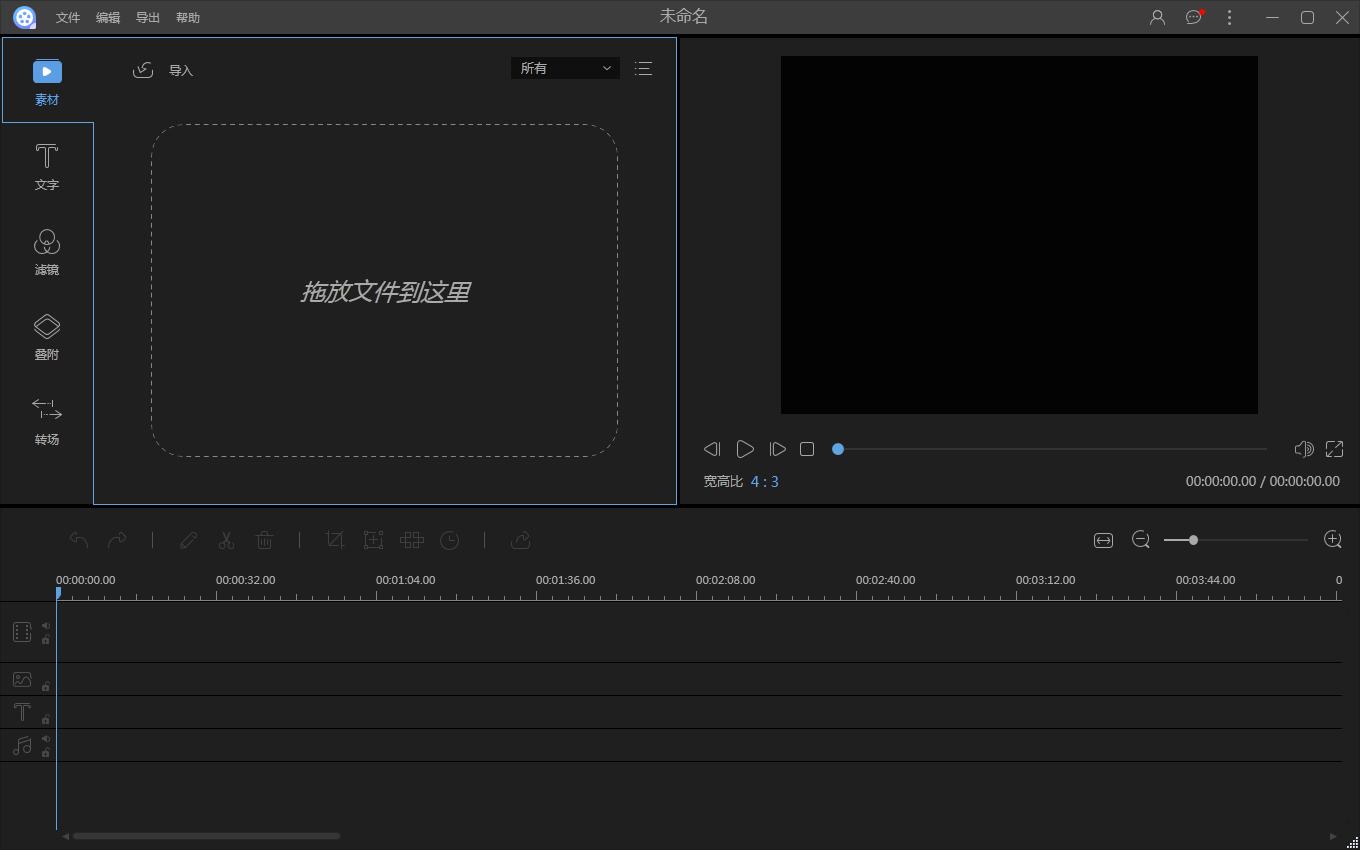This screenshot has height=850, width=1360.
Task: Open the 所有 media type dropdown
Action: [565, 68]
